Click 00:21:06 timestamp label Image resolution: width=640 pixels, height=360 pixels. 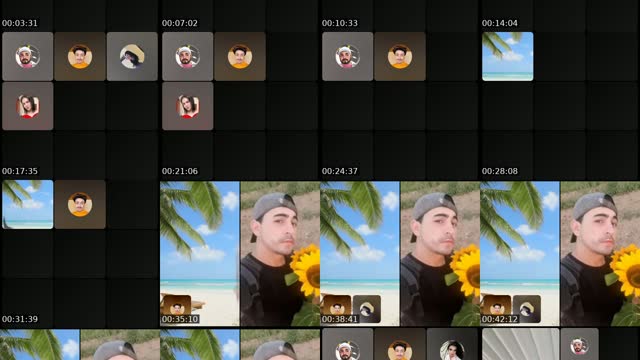(x=180, y=171)
